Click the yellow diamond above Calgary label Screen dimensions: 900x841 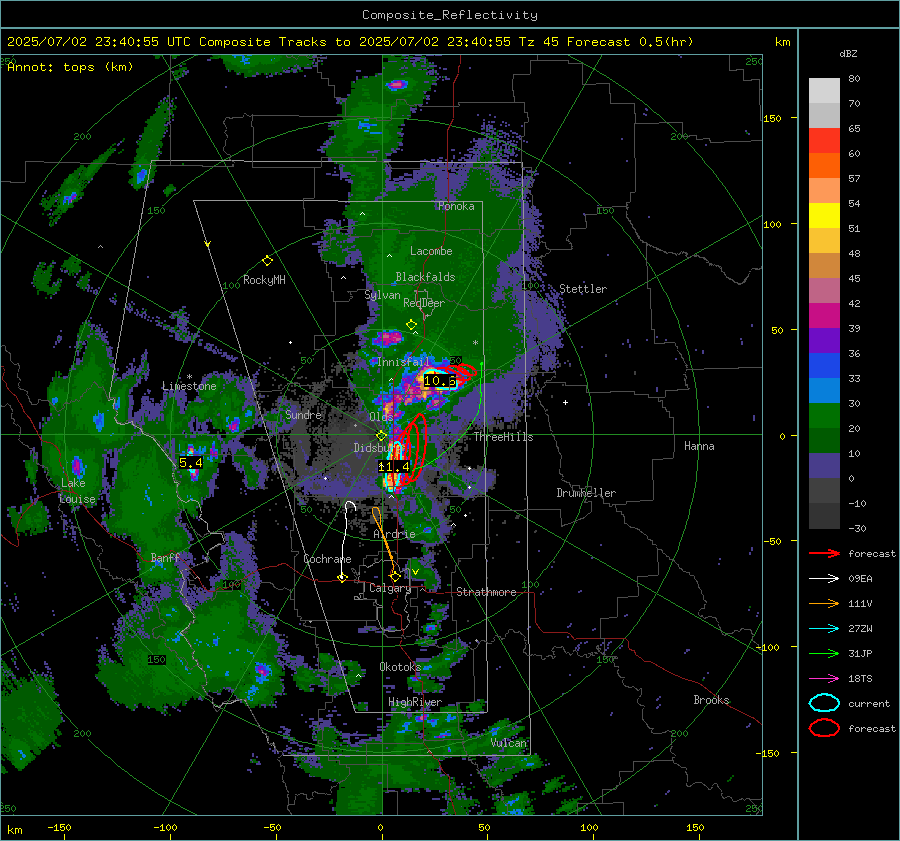click(x=394, y=576)
